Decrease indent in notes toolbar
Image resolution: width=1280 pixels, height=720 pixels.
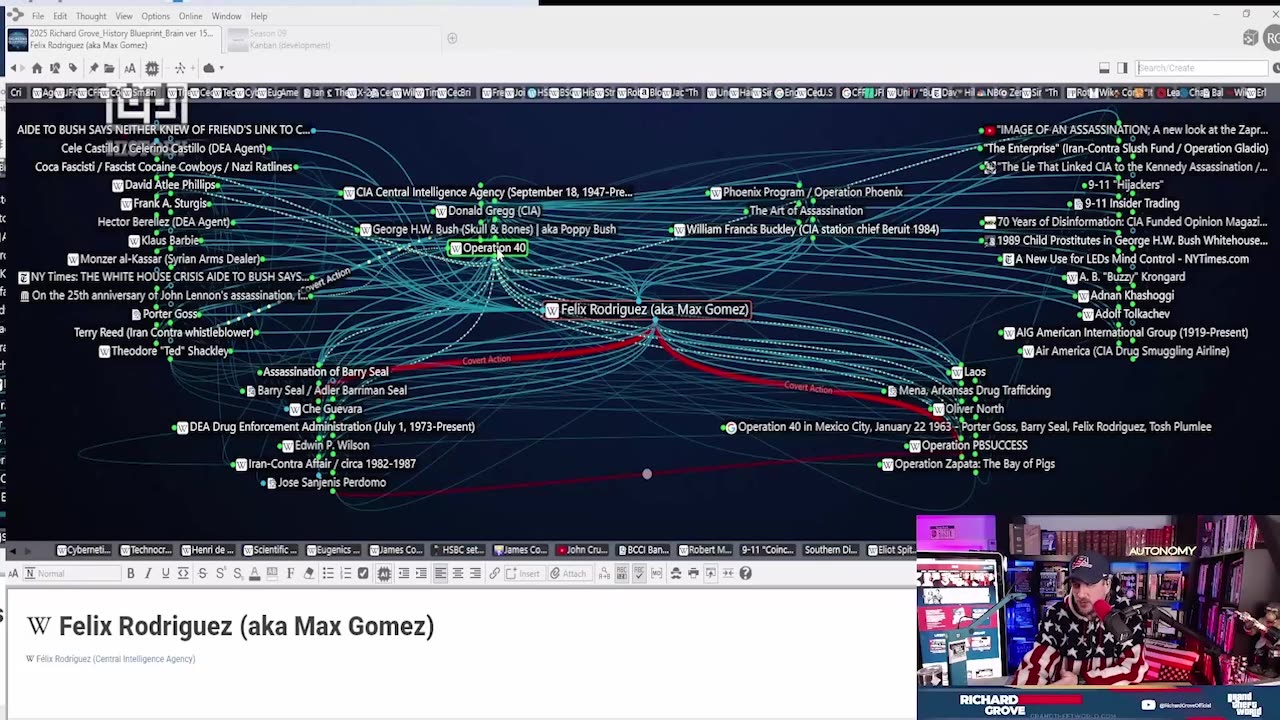[x=404, y=573]
